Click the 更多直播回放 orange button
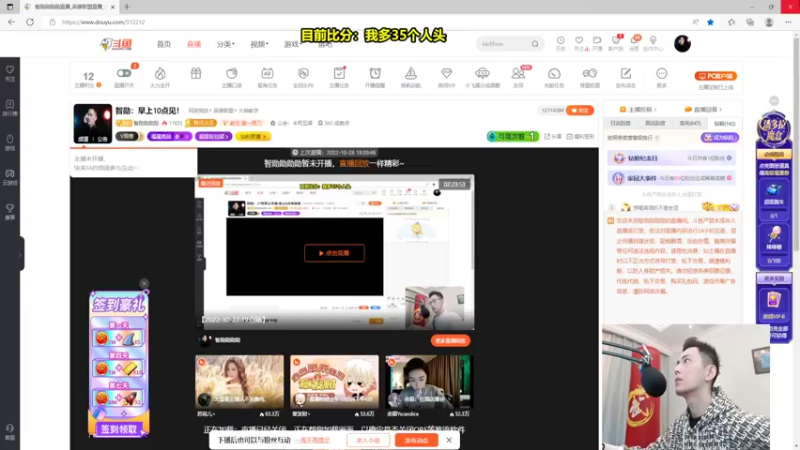Image resolution: width=800 pixels, height=450 pixels. click(451, 340)
